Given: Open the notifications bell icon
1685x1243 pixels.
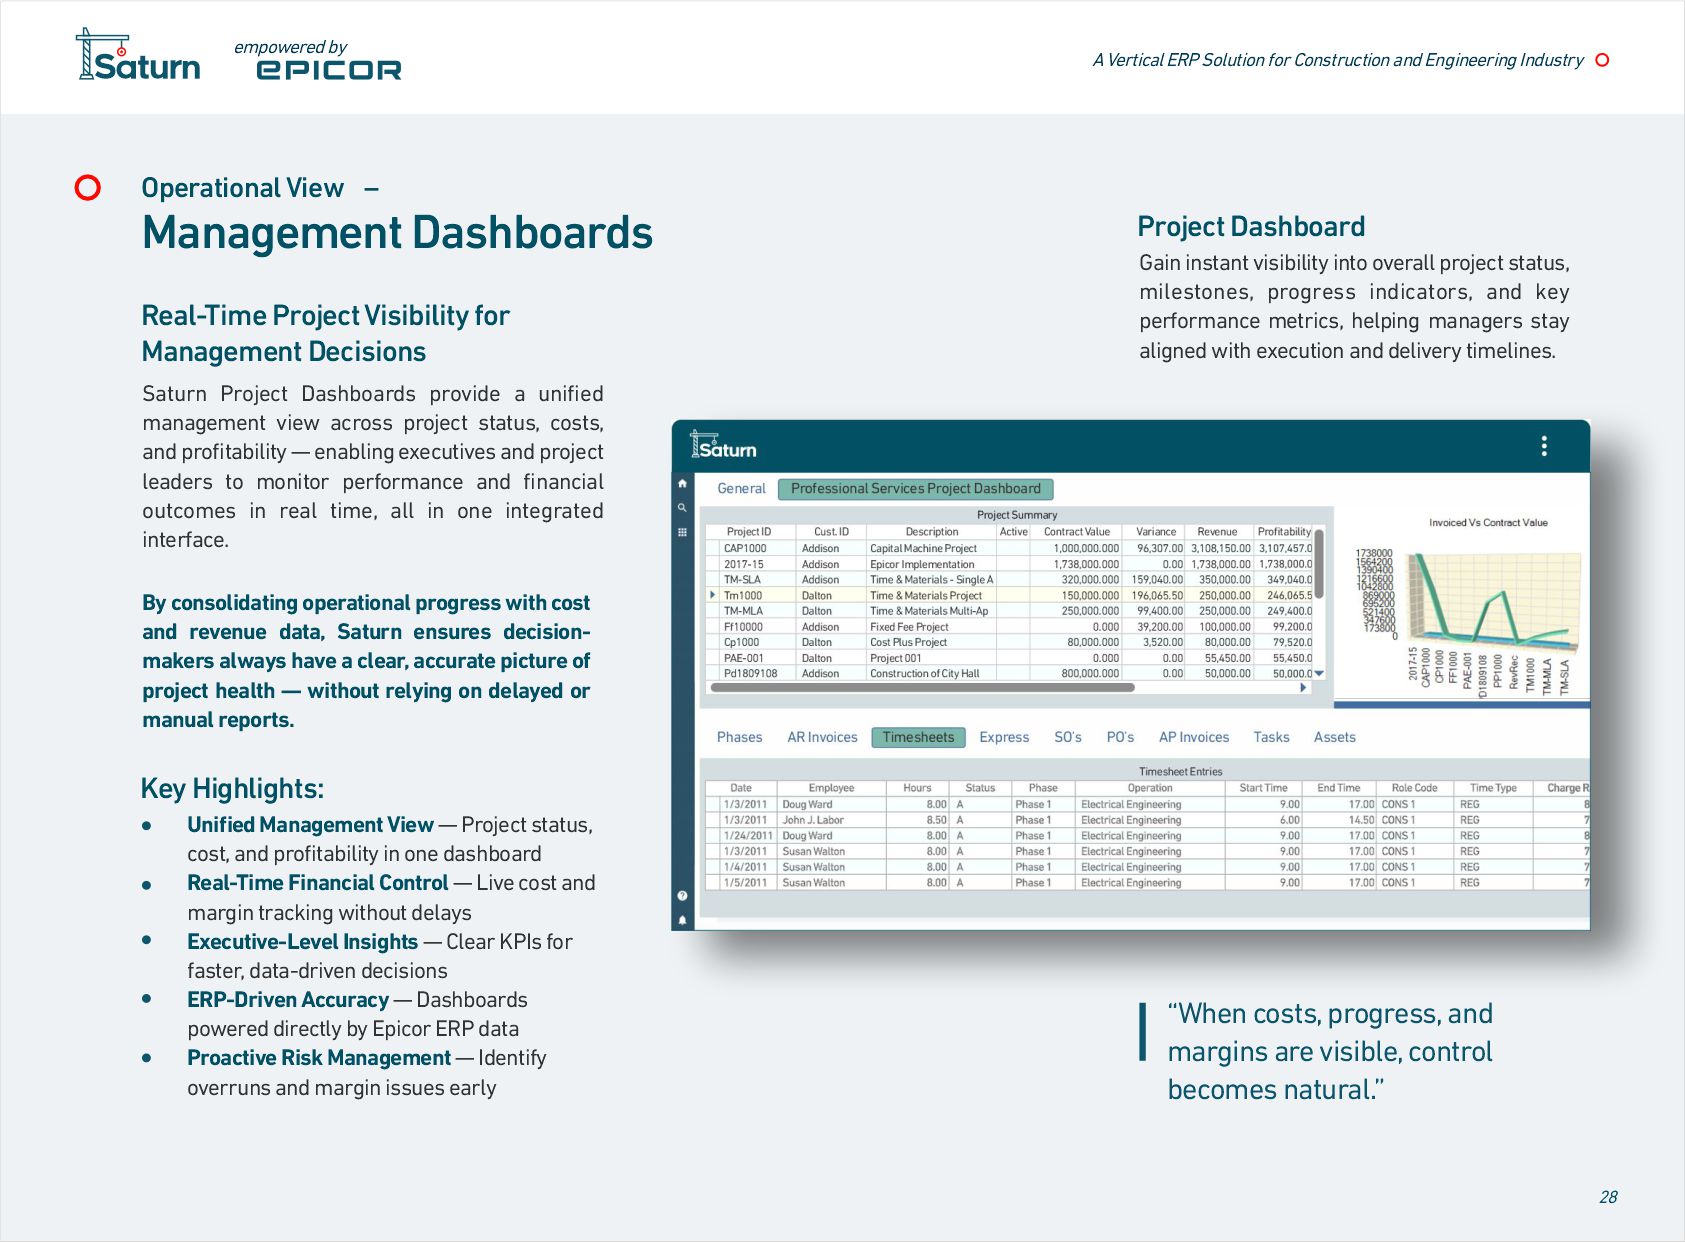Looking at the screenshot, I should coord(682,920).
